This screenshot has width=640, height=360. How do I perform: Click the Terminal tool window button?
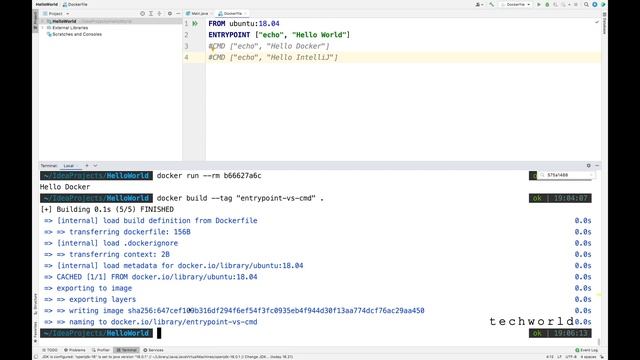(127, 350)
